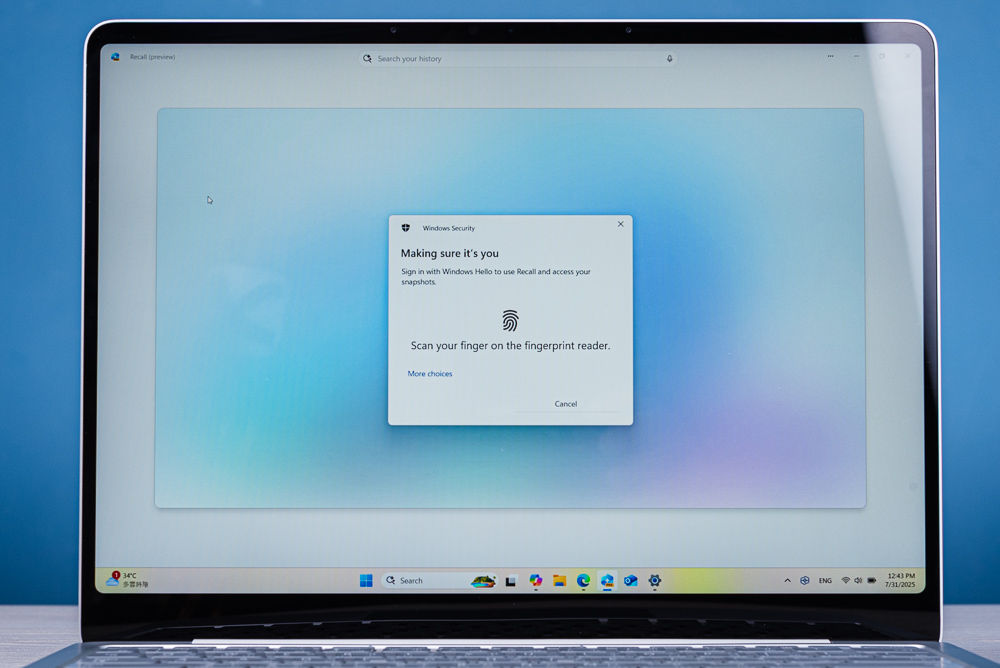Switch input language via ENG indicator

825,581
